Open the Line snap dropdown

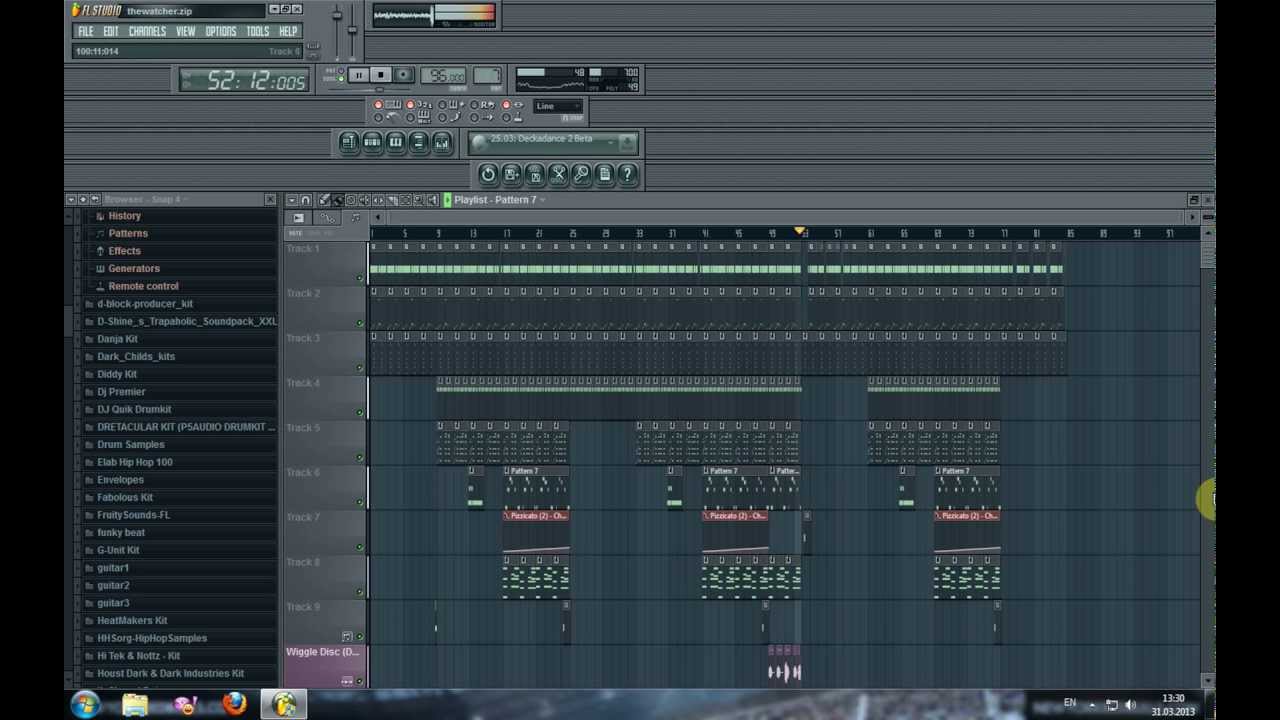coord(558,106)
